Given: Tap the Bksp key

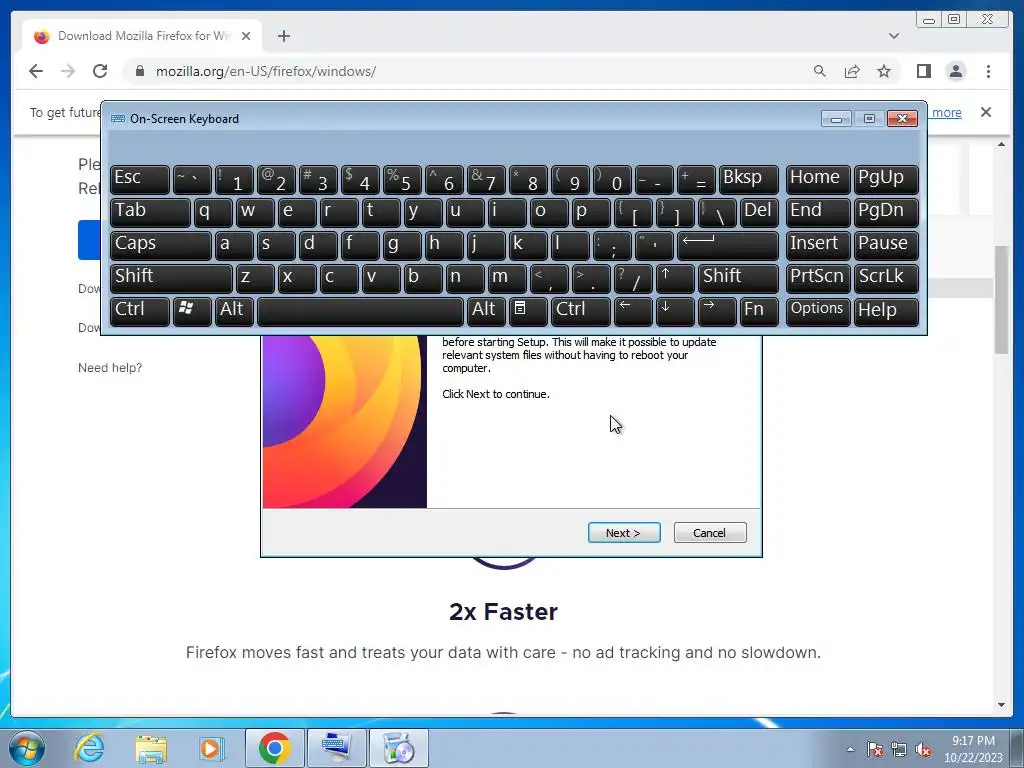Looking at the screenshot, I should [748, 179].
